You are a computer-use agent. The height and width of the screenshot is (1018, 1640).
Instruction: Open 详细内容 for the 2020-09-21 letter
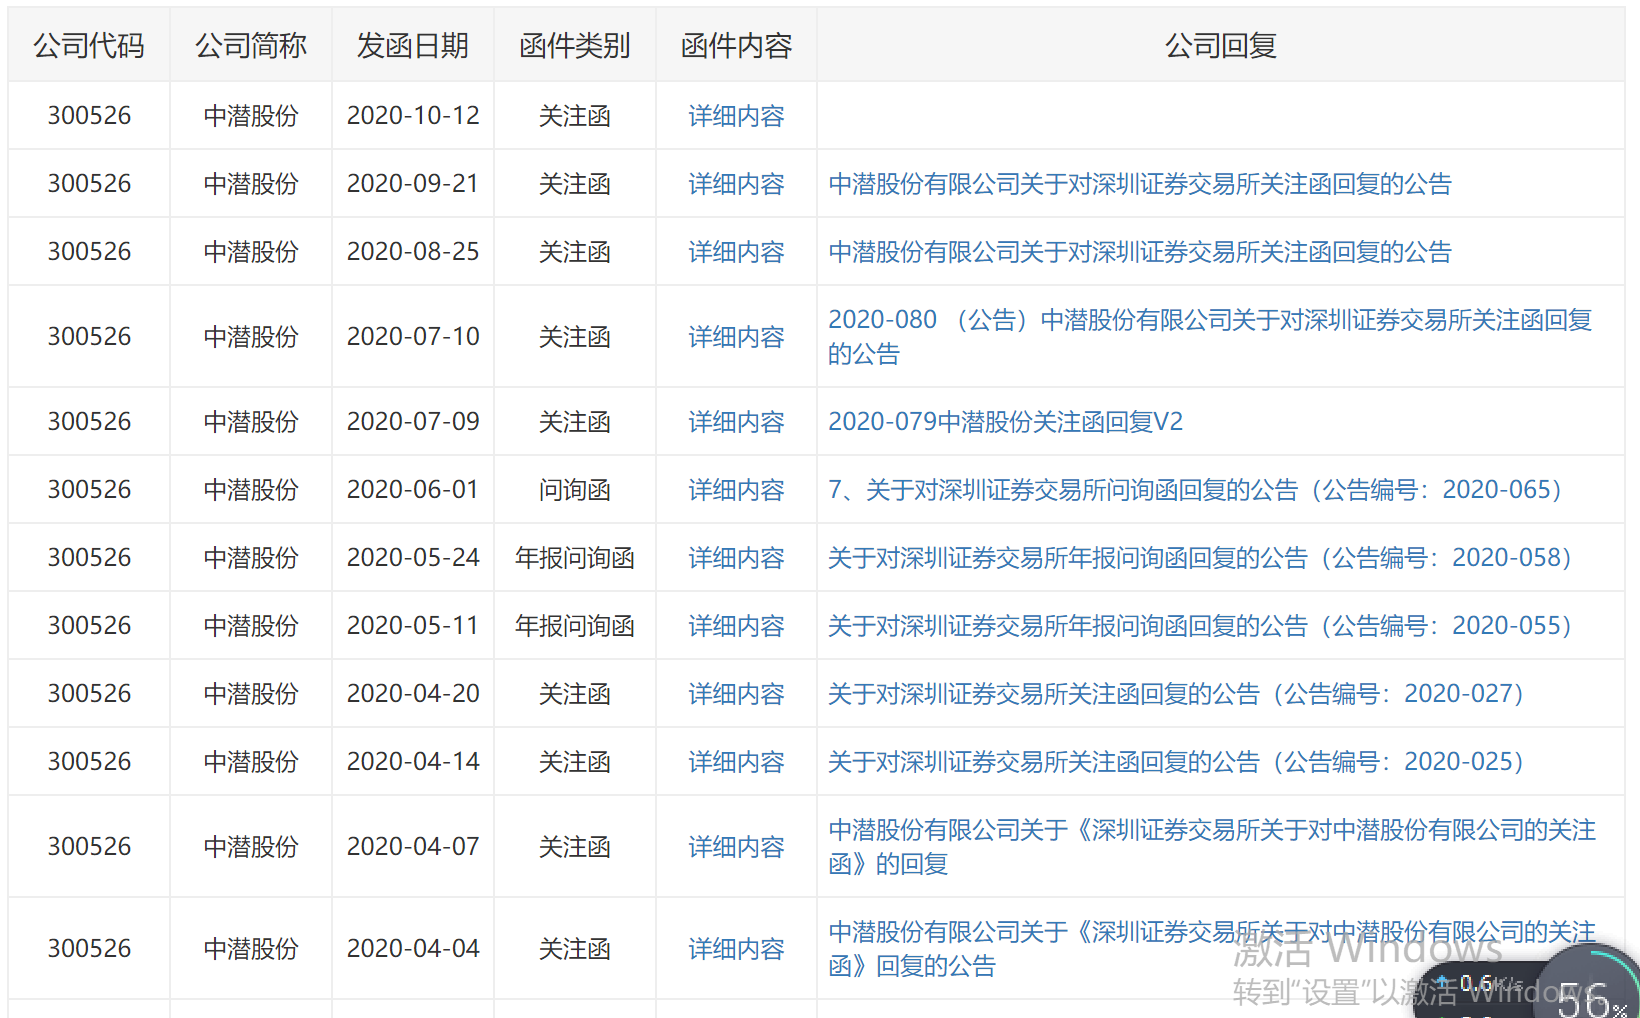pos(736,184)
